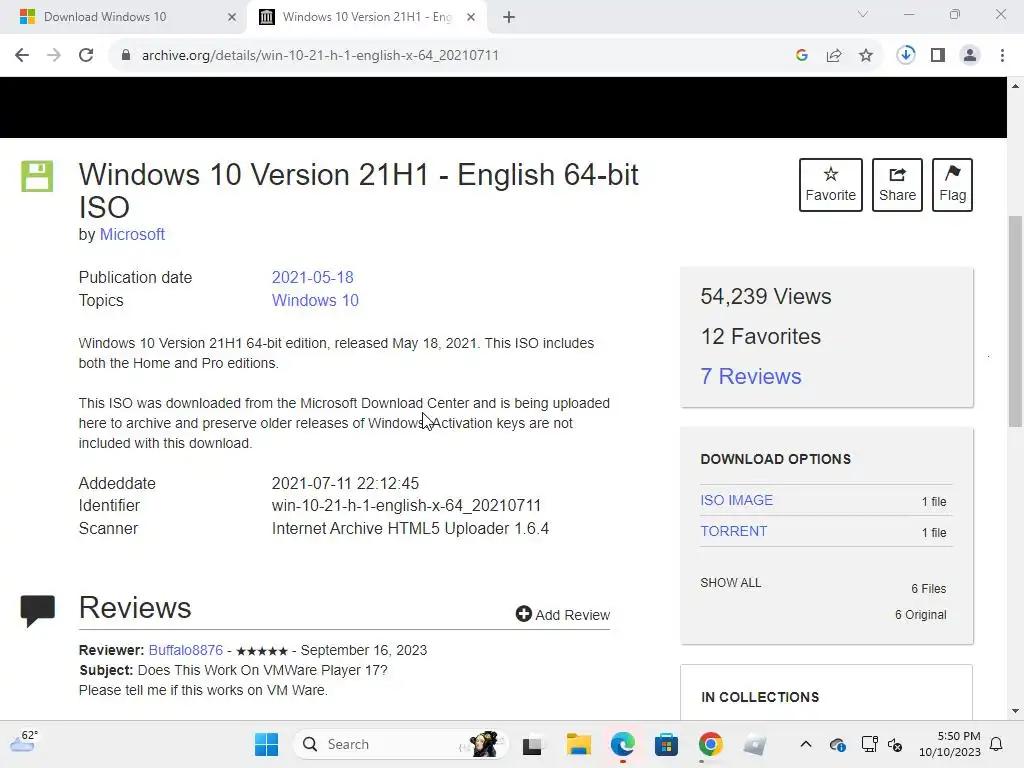Viewport: 1024px width, 768px height.
Task: Open clock showing 5:50 PM
Action: pyautogui.click(x=950, y=744)
